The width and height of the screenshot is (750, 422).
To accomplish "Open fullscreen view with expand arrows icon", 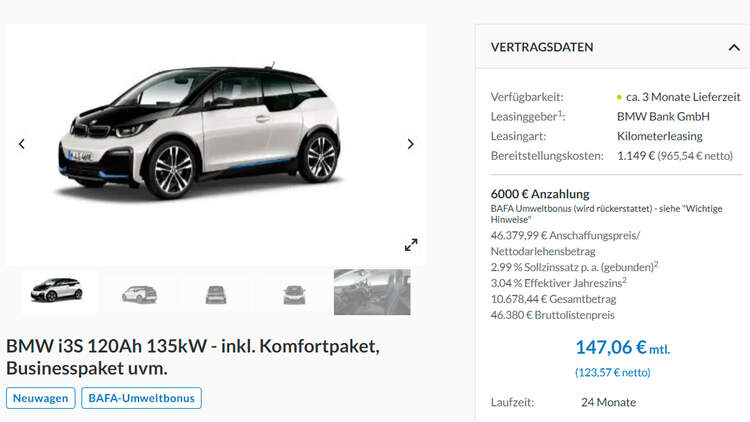I will (x=411, y=245).
